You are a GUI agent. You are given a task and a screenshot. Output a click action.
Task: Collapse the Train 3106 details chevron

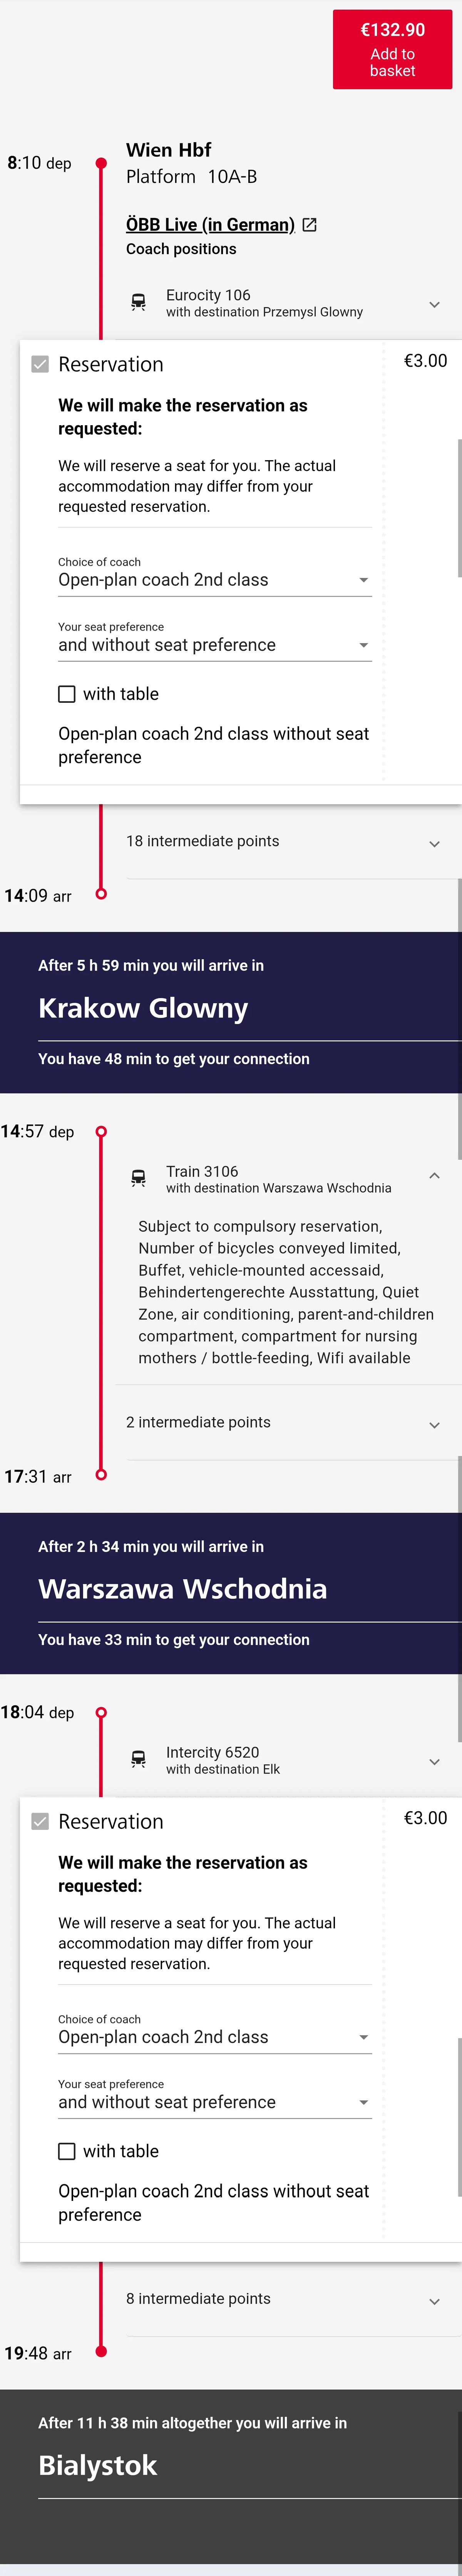(x=434, y=1176)
